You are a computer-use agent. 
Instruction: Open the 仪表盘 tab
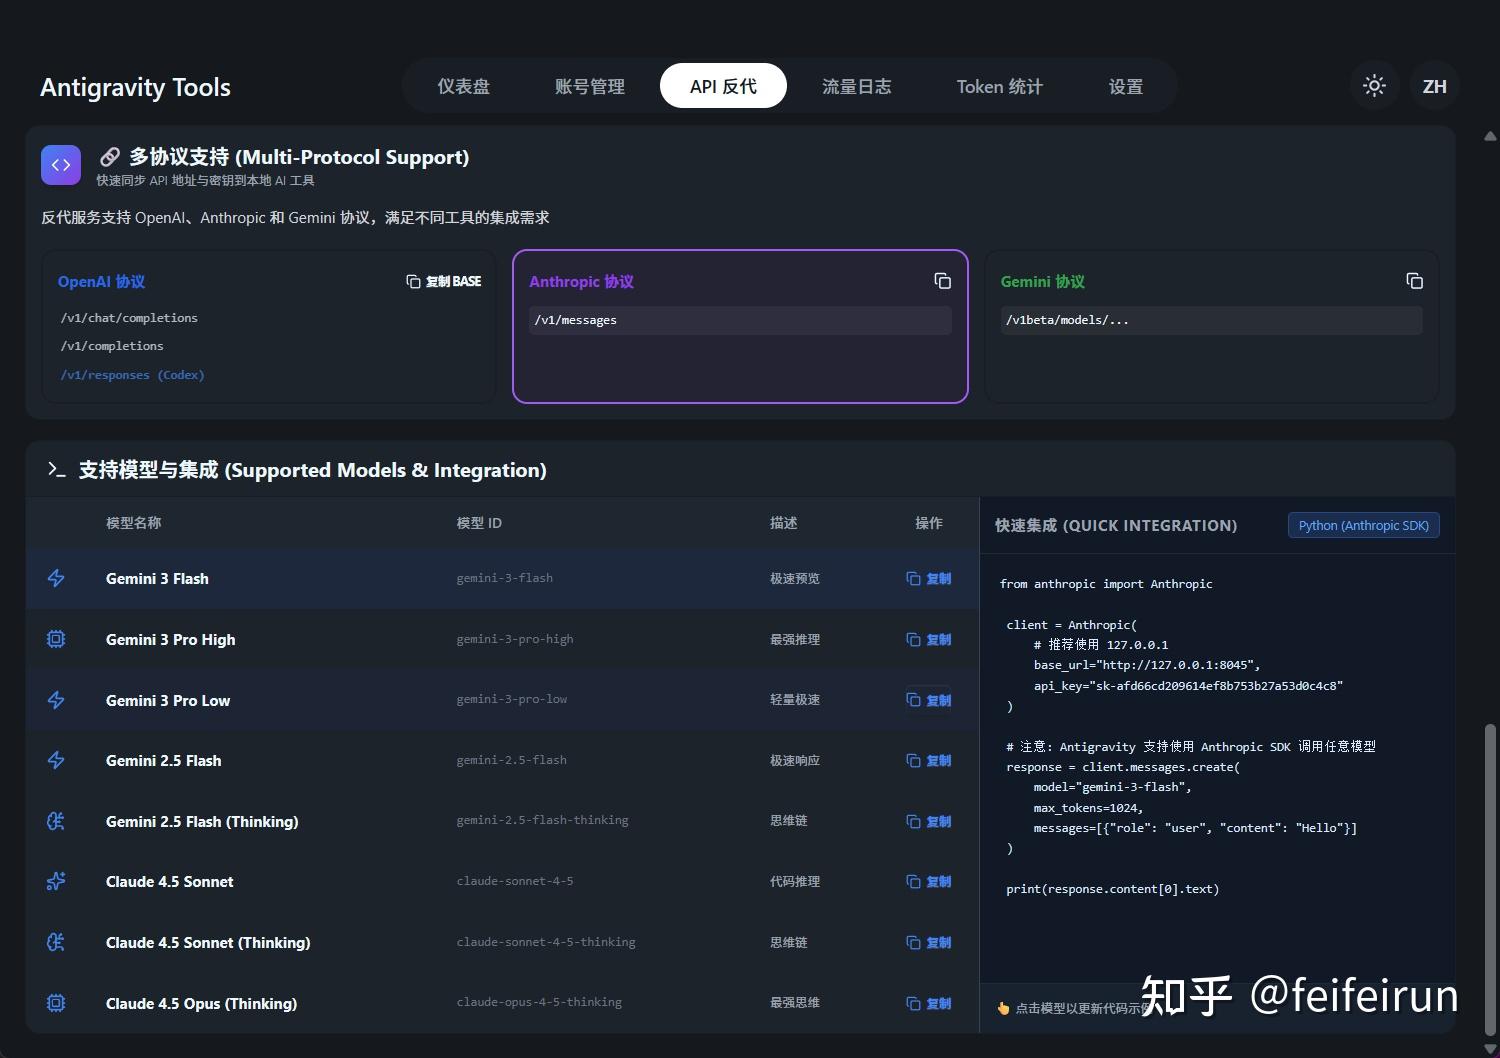464,86
